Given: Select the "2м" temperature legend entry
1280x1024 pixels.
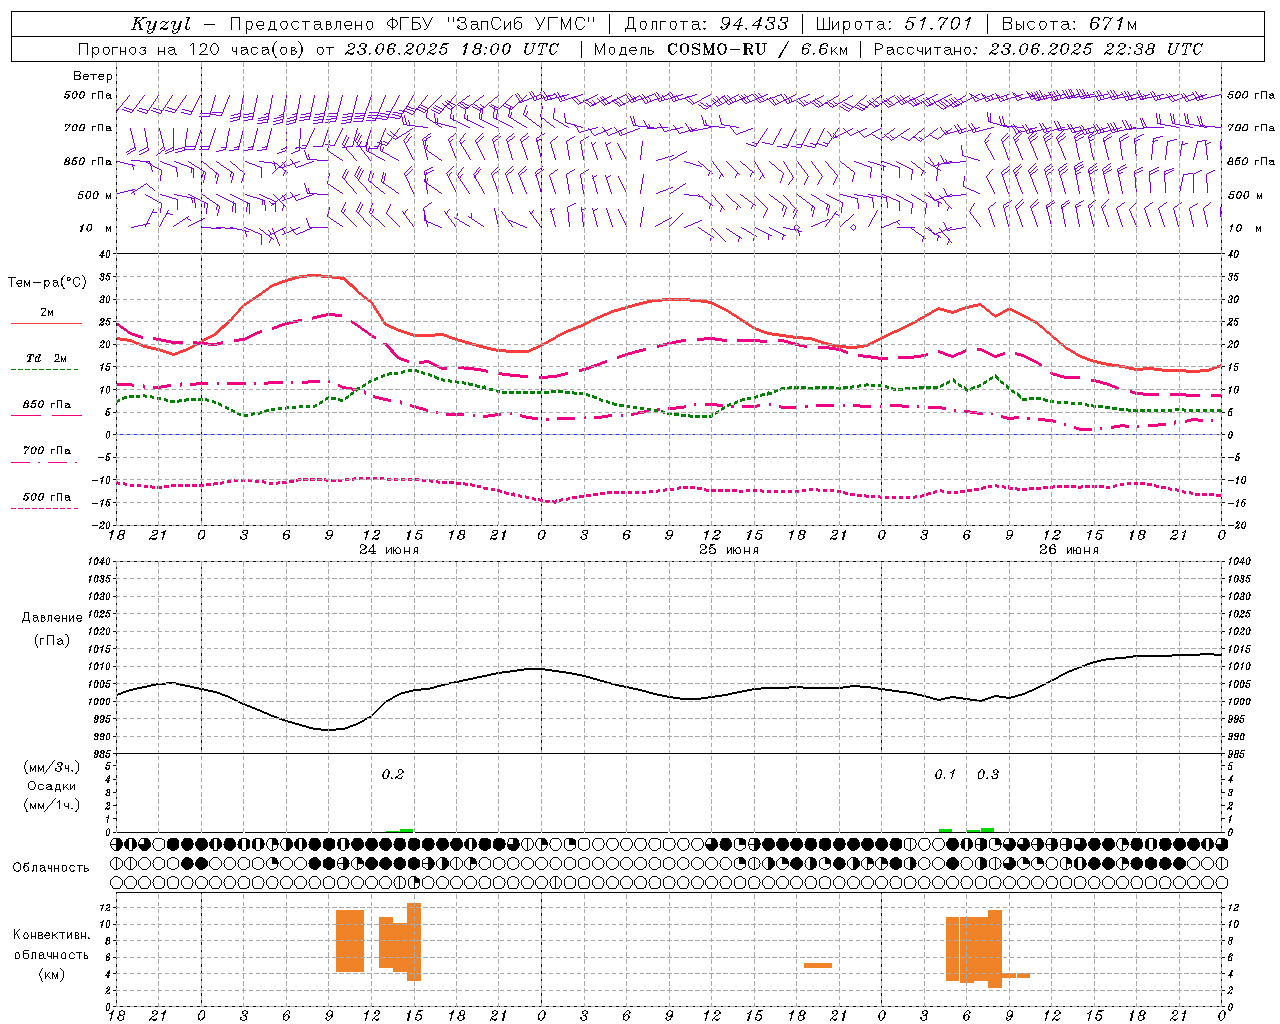Looking at the screenshot, I should pos(47,313).
